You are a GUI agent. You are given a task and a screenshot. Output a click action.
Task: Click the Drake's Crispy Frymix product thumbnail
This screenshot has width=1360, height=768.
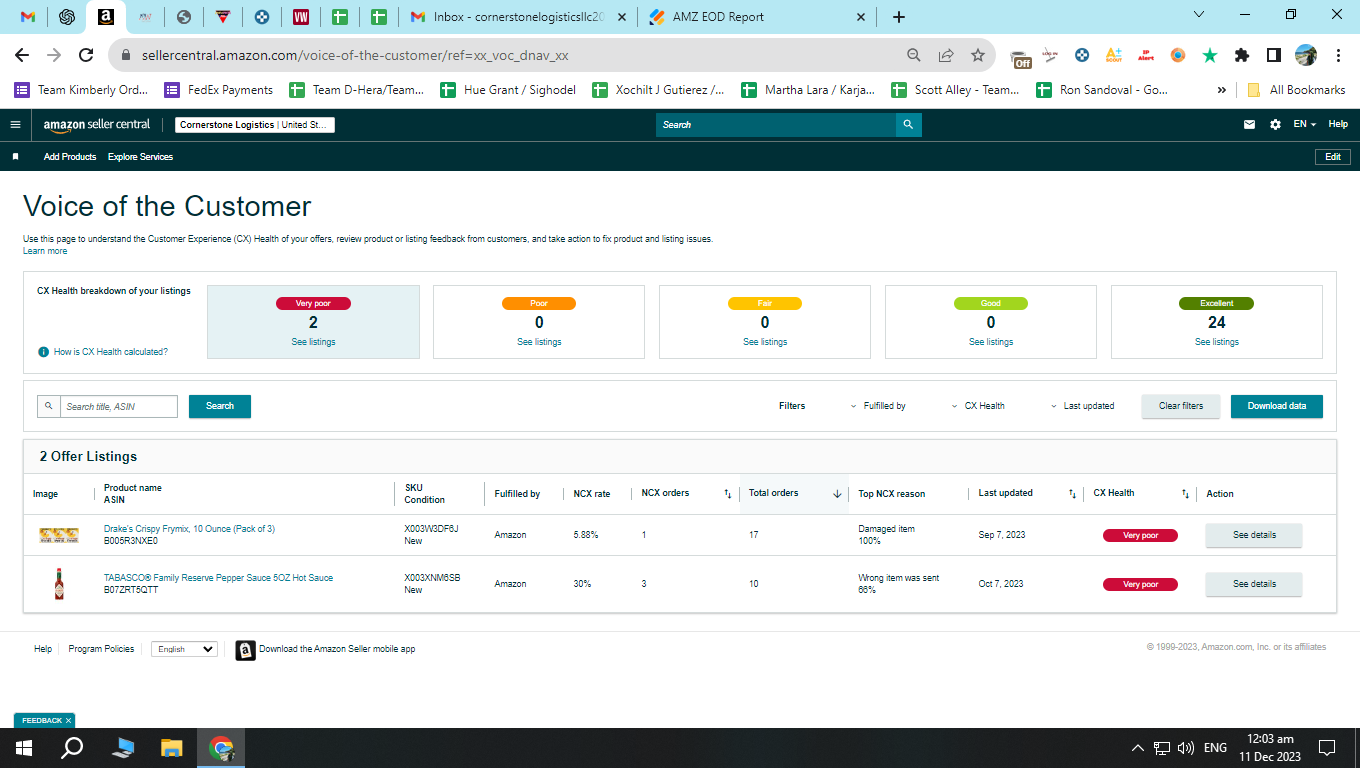(x=59, y=535)
